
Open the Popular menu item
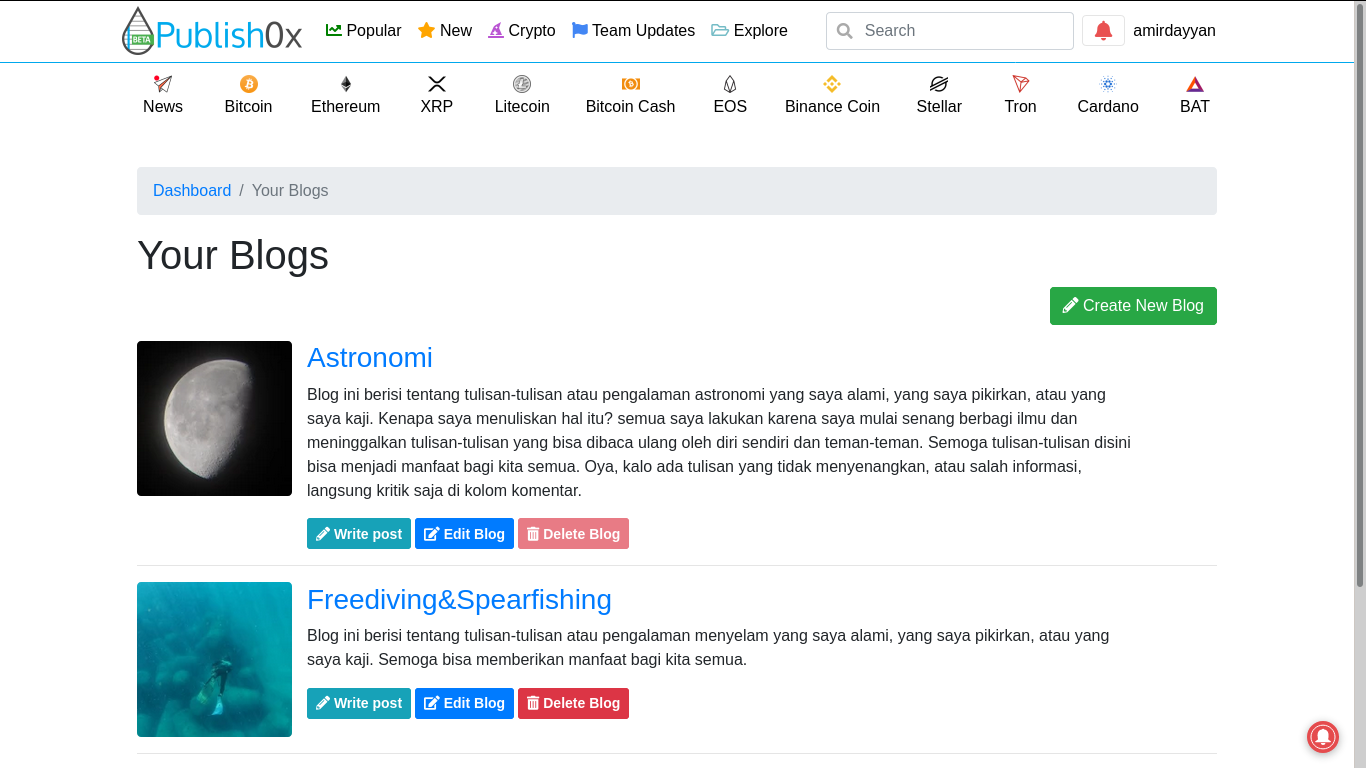click(364, 31)
